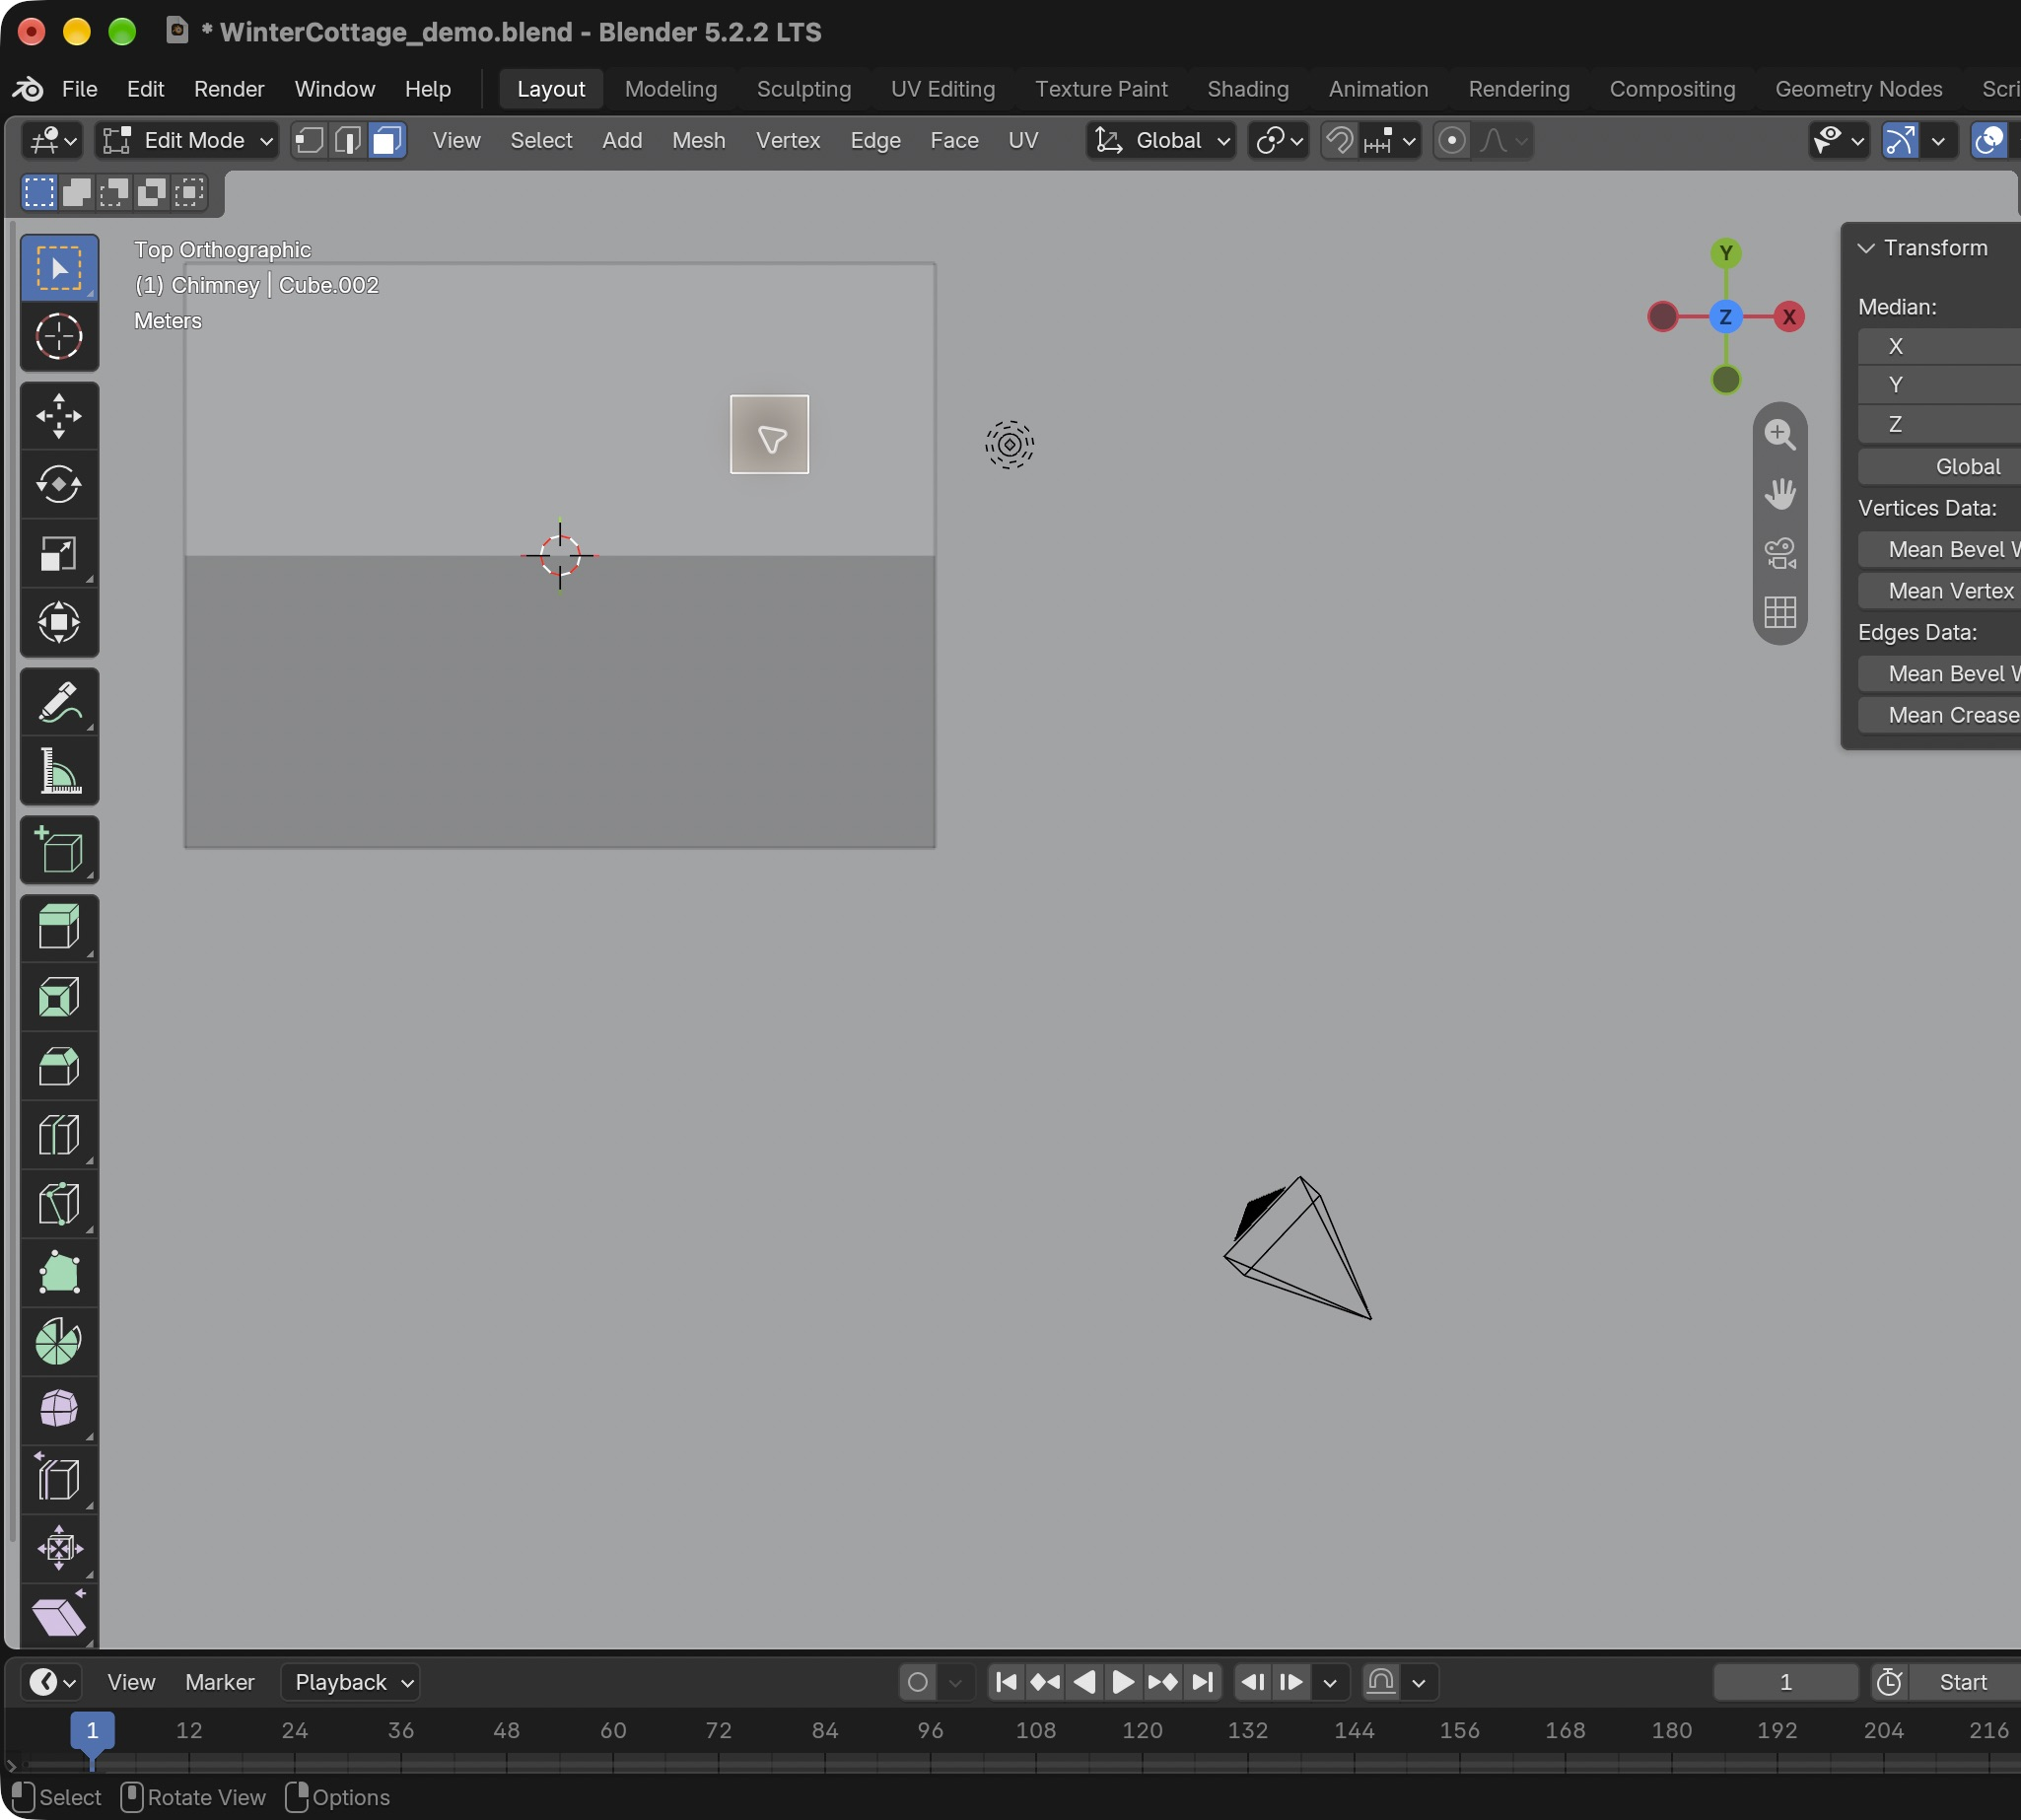Switch to face select mode

[x=387, y=141]
